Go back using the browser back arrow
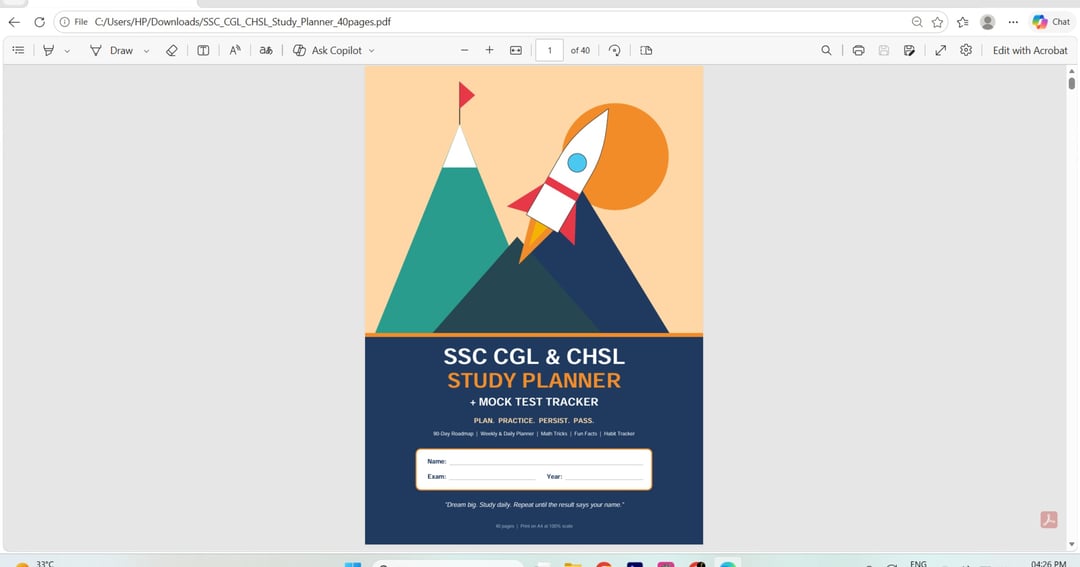The width and height of the screenshot is (1080, 567). 14,22
